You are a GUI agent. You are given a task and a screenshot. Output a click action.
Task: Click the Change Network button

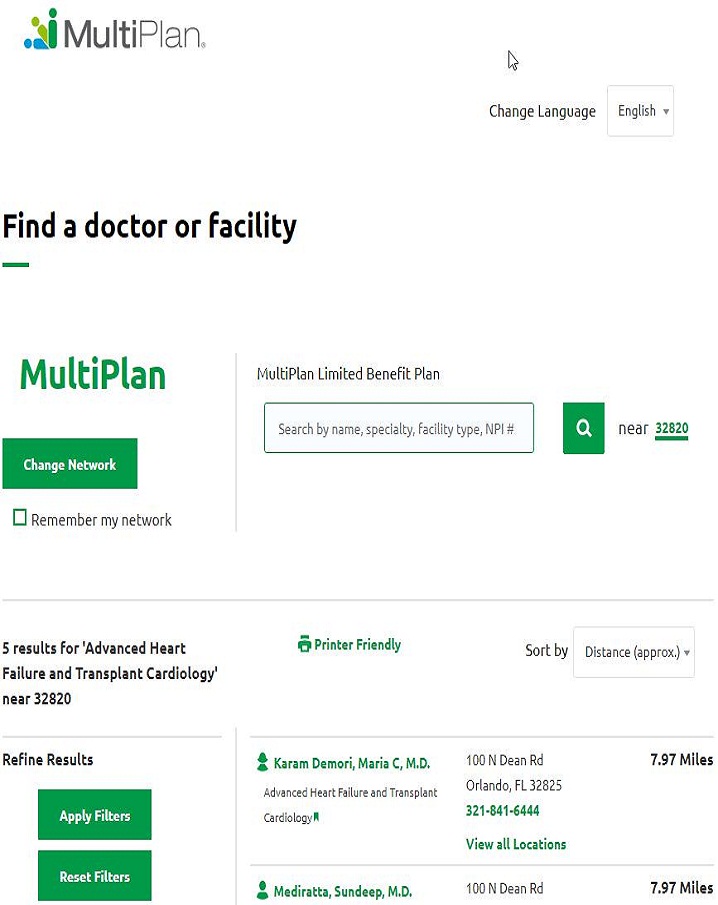[x=70, y=463]
